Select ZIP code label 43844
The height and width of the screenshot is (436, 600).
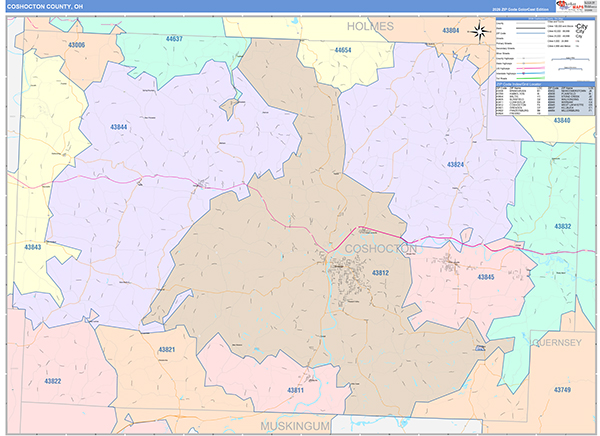click(119, 127)
